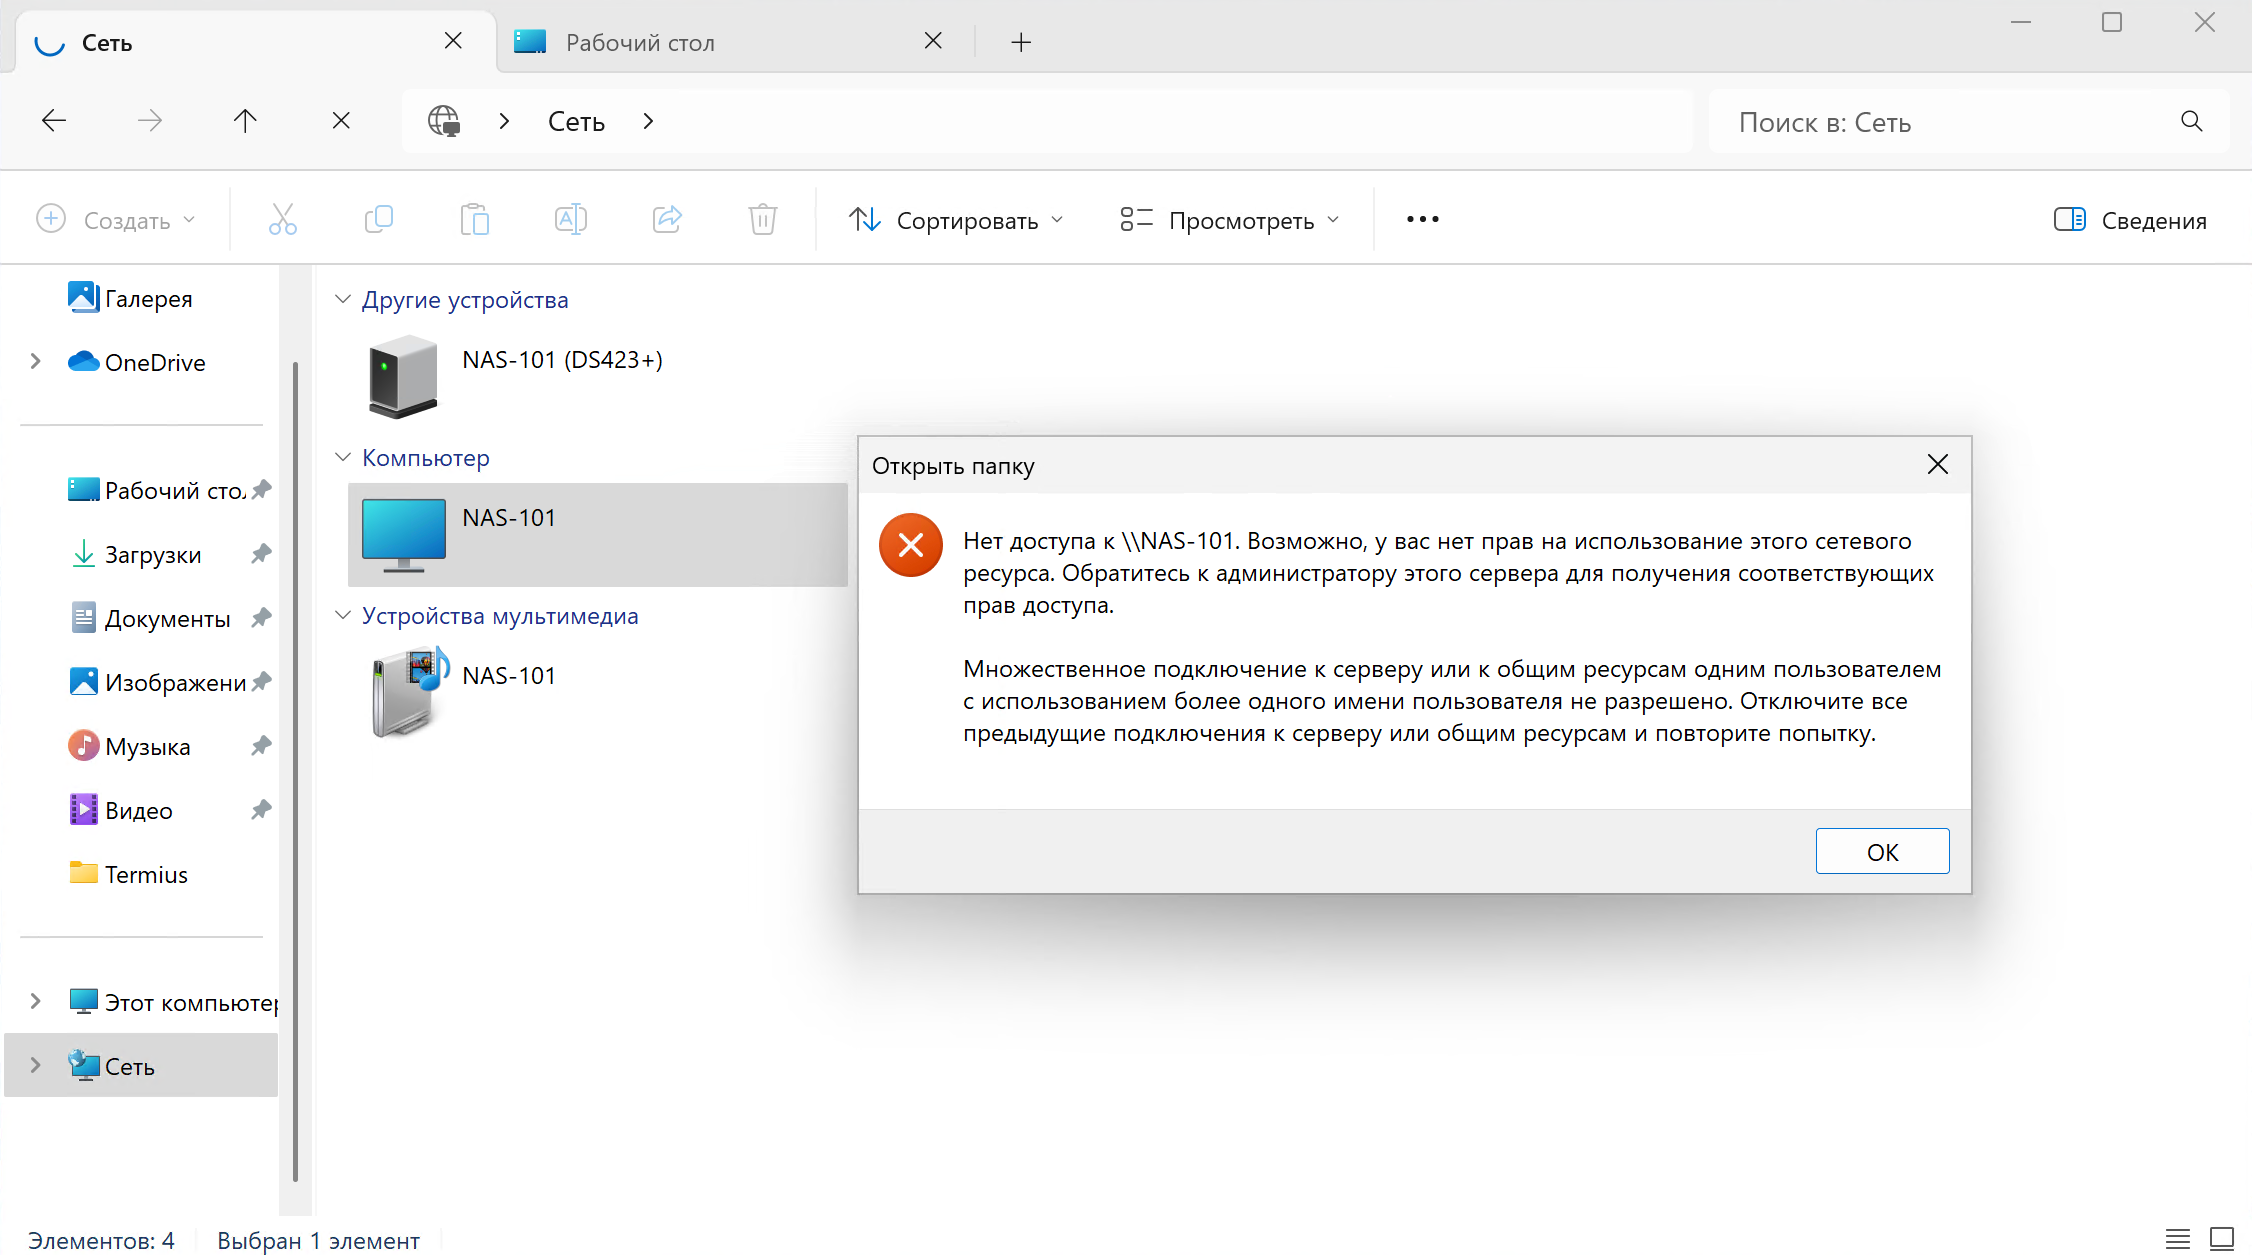The height and width of the screenshot is (1255, 2252).
Task: Collapse the Другие устройства group
Action: coord(343,299)
